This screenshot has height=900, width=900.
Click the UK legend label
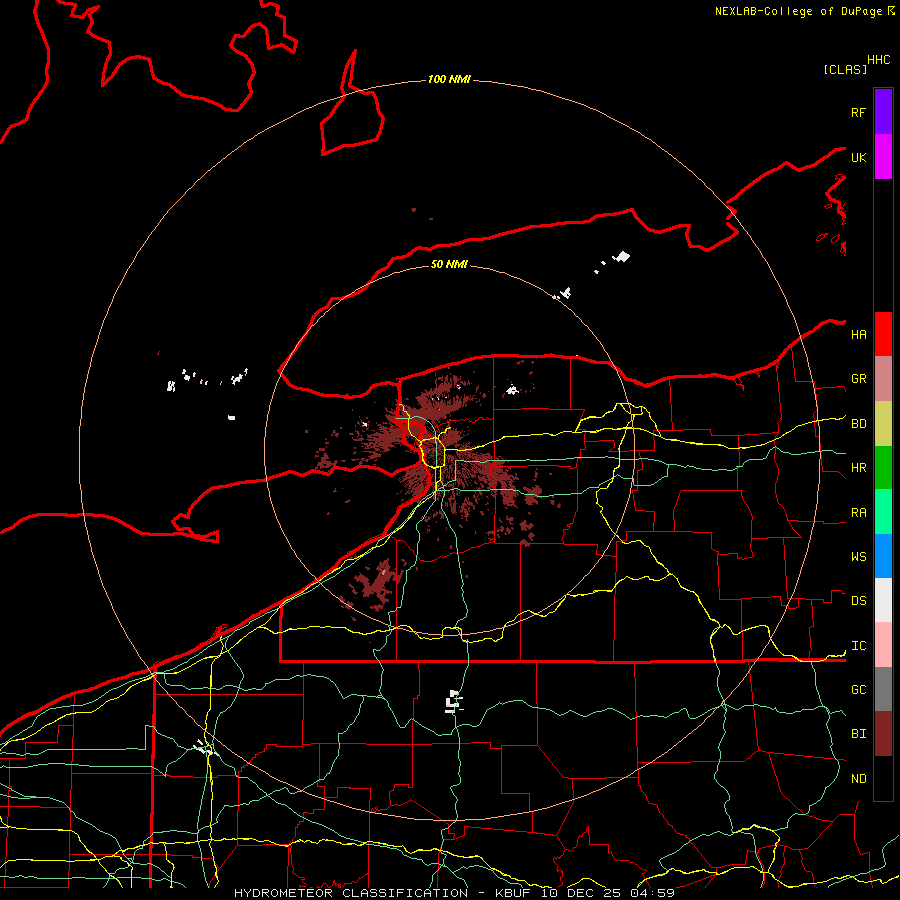click(x=858, y=157)
